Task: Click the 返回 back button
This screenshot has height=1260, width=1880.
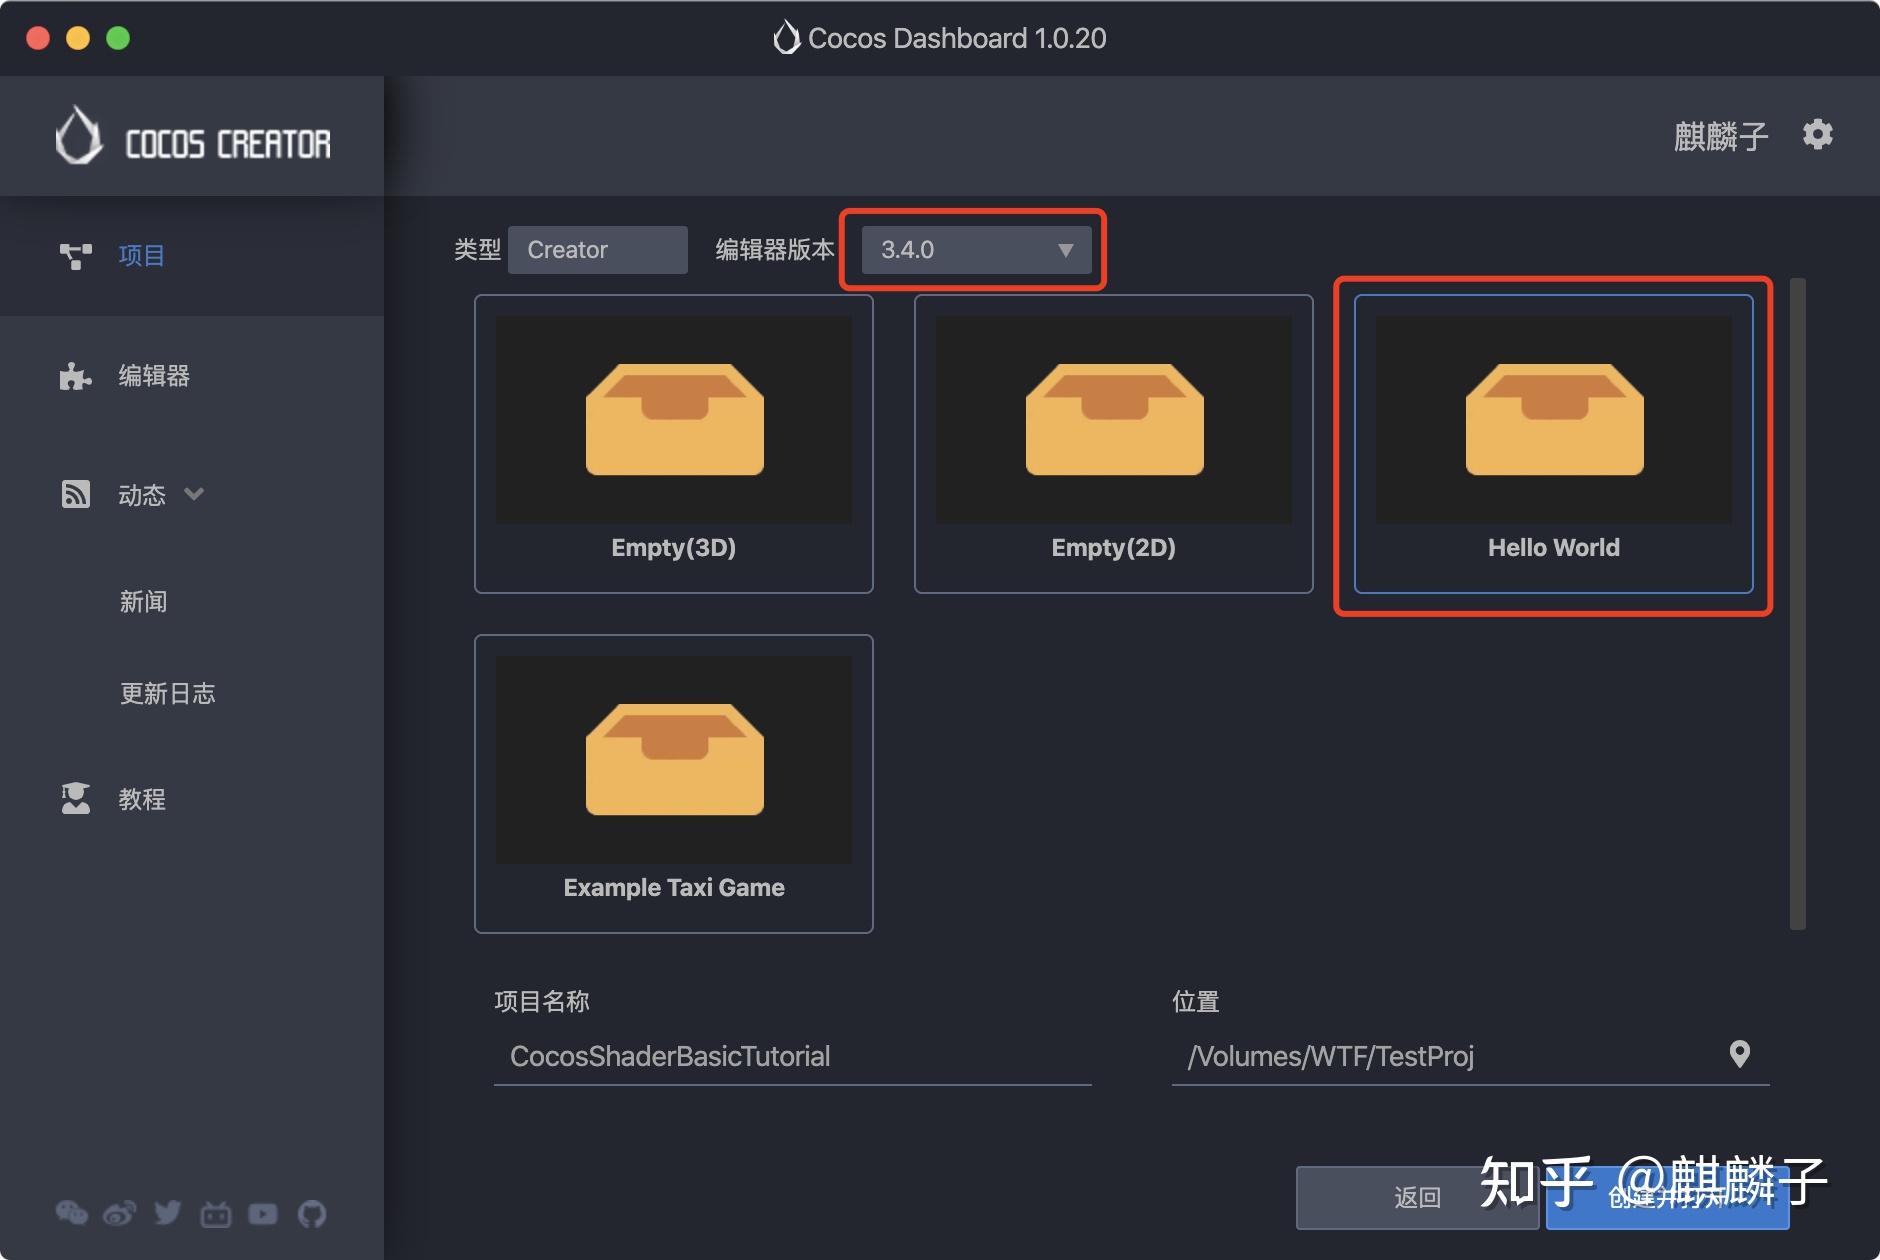Action: point(1417,1197)
